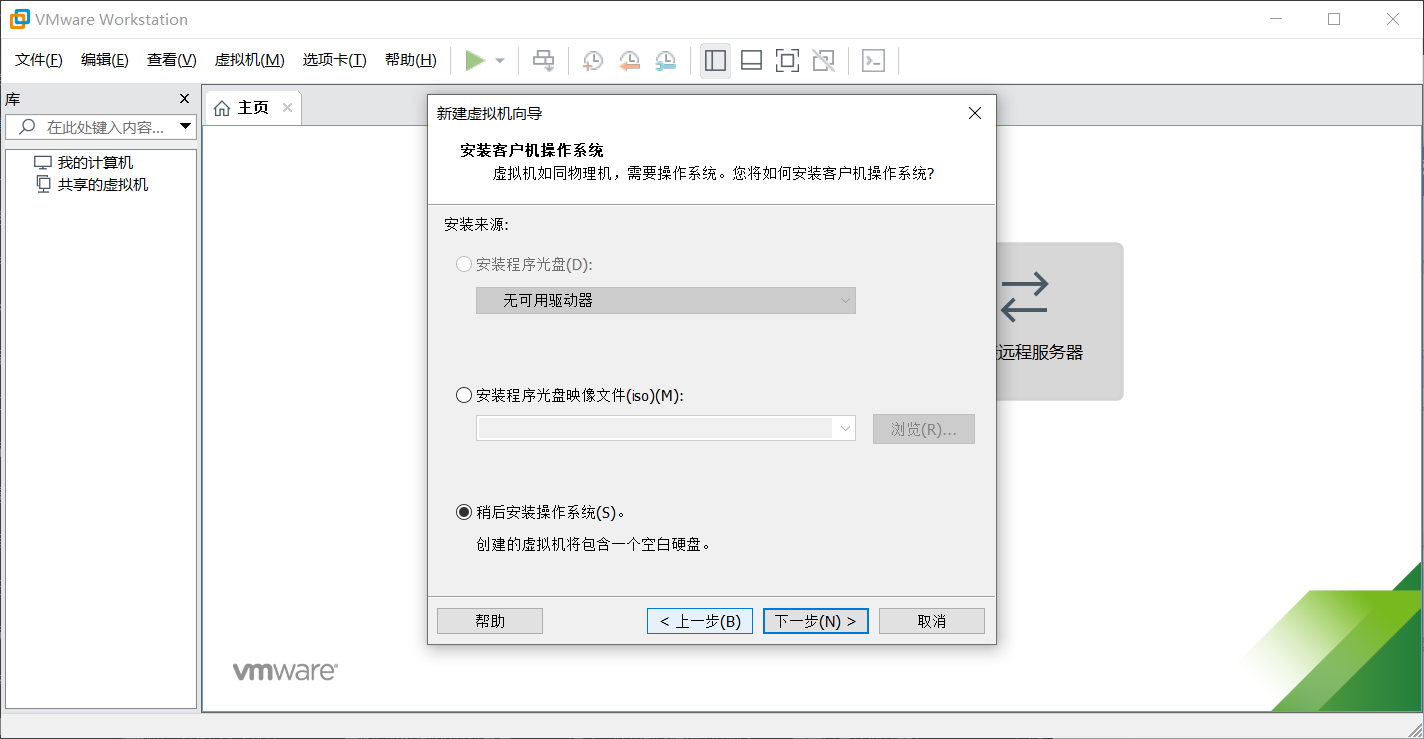This screenshot has width=1424, height=739.
Task: Open the 选项卡(T) menu
Action: coord(335,60)
